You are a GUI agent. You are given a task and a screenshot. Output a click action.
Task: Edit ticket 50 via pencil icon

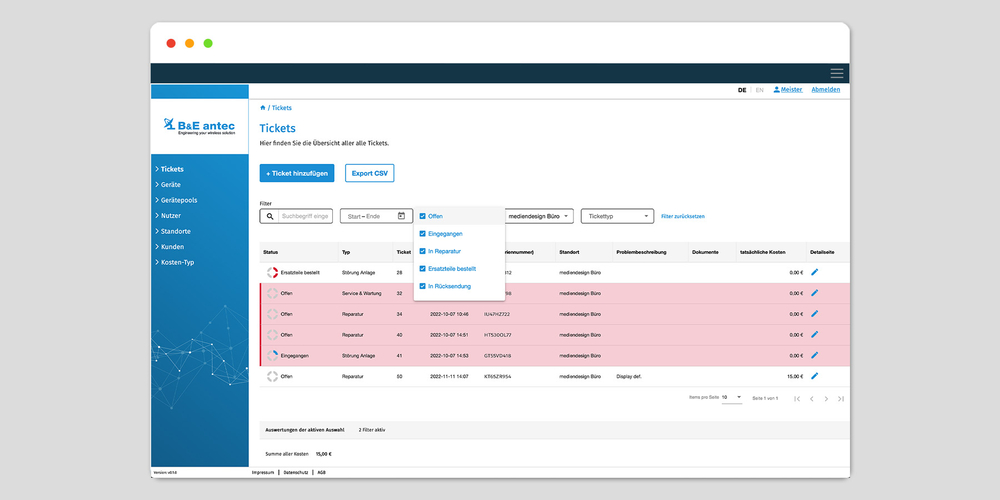click(x=814, y=376)
